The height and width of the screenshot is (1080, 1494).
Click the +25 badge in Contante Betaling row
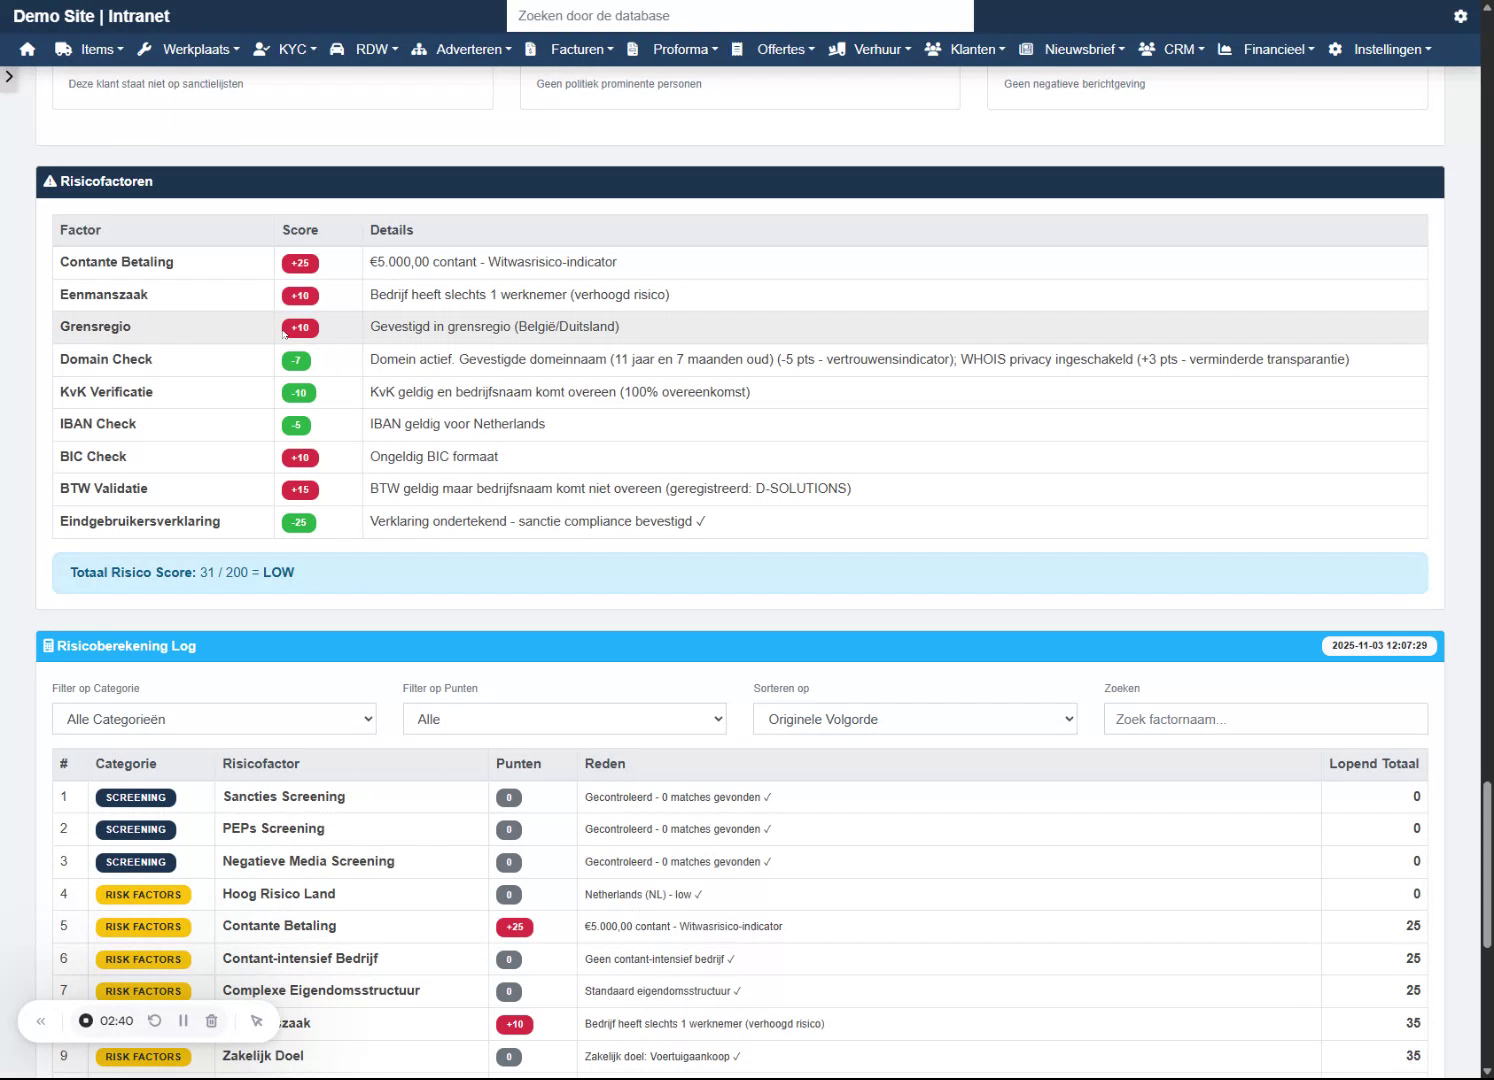300,263
